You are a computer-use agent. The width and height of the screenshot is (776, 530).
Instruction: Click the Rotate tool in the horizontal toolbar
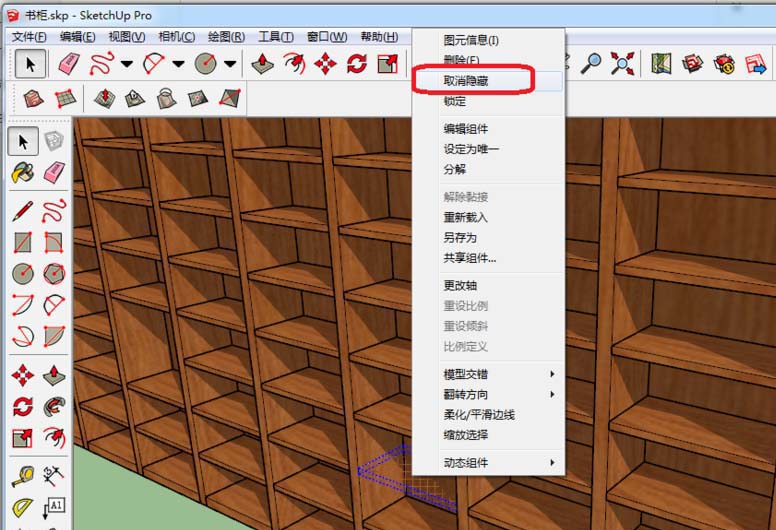[x=357, y=64]
